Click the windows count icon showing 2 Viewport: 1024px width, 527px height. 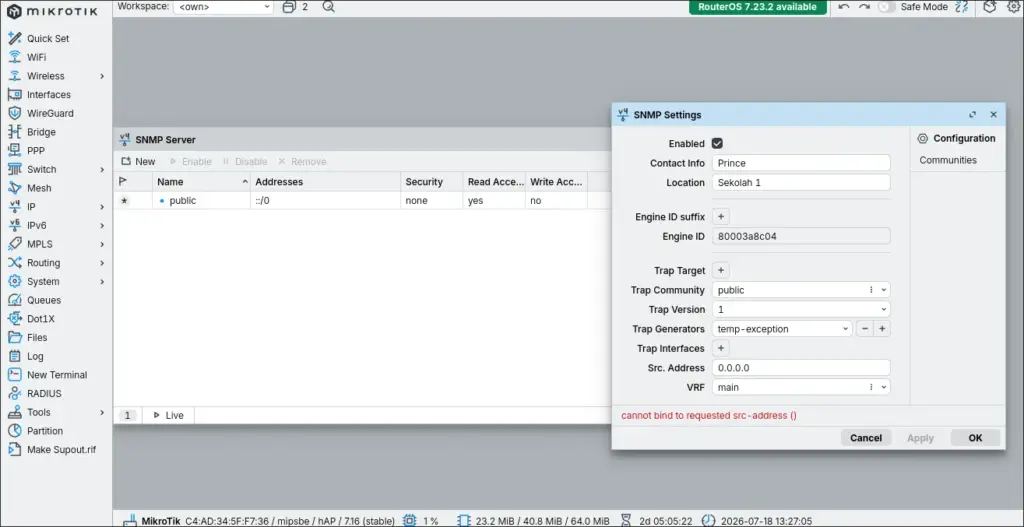click(289, 7)
